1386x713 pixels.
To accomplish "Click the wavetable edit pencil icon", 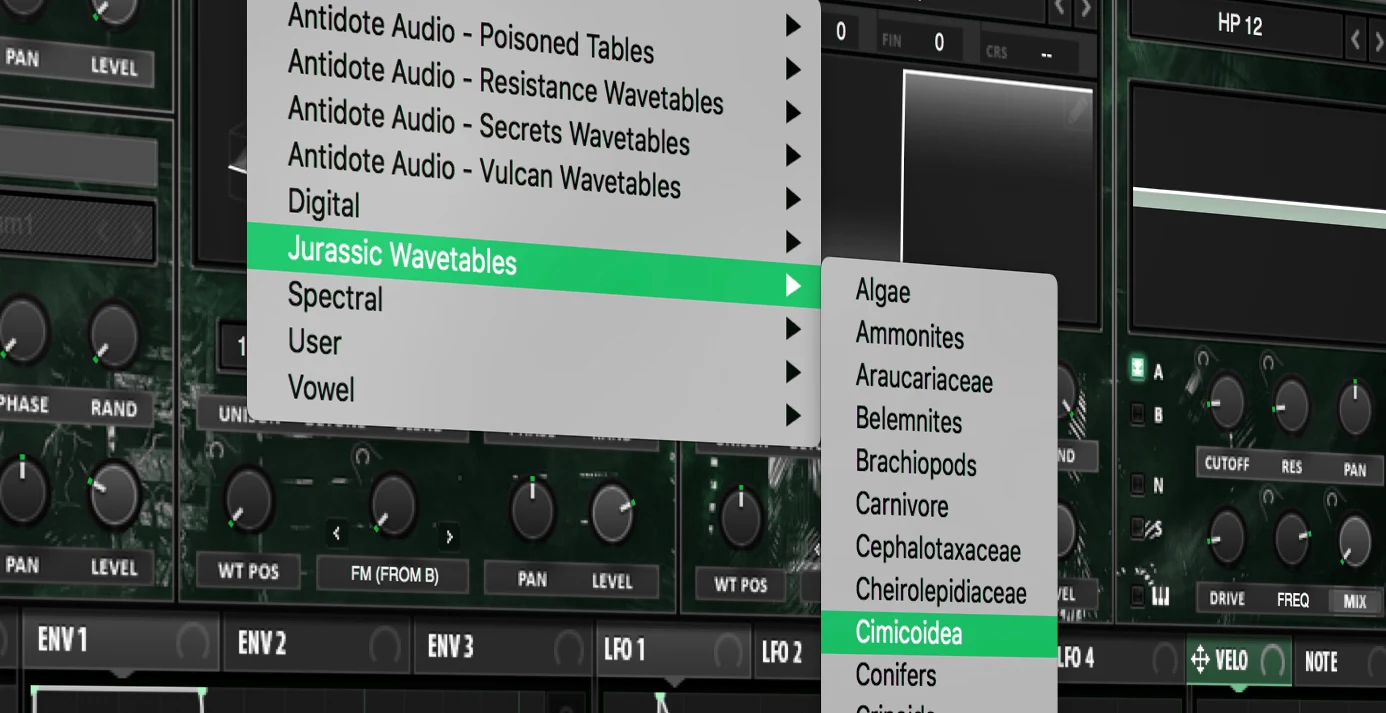I will [1076, 111].
